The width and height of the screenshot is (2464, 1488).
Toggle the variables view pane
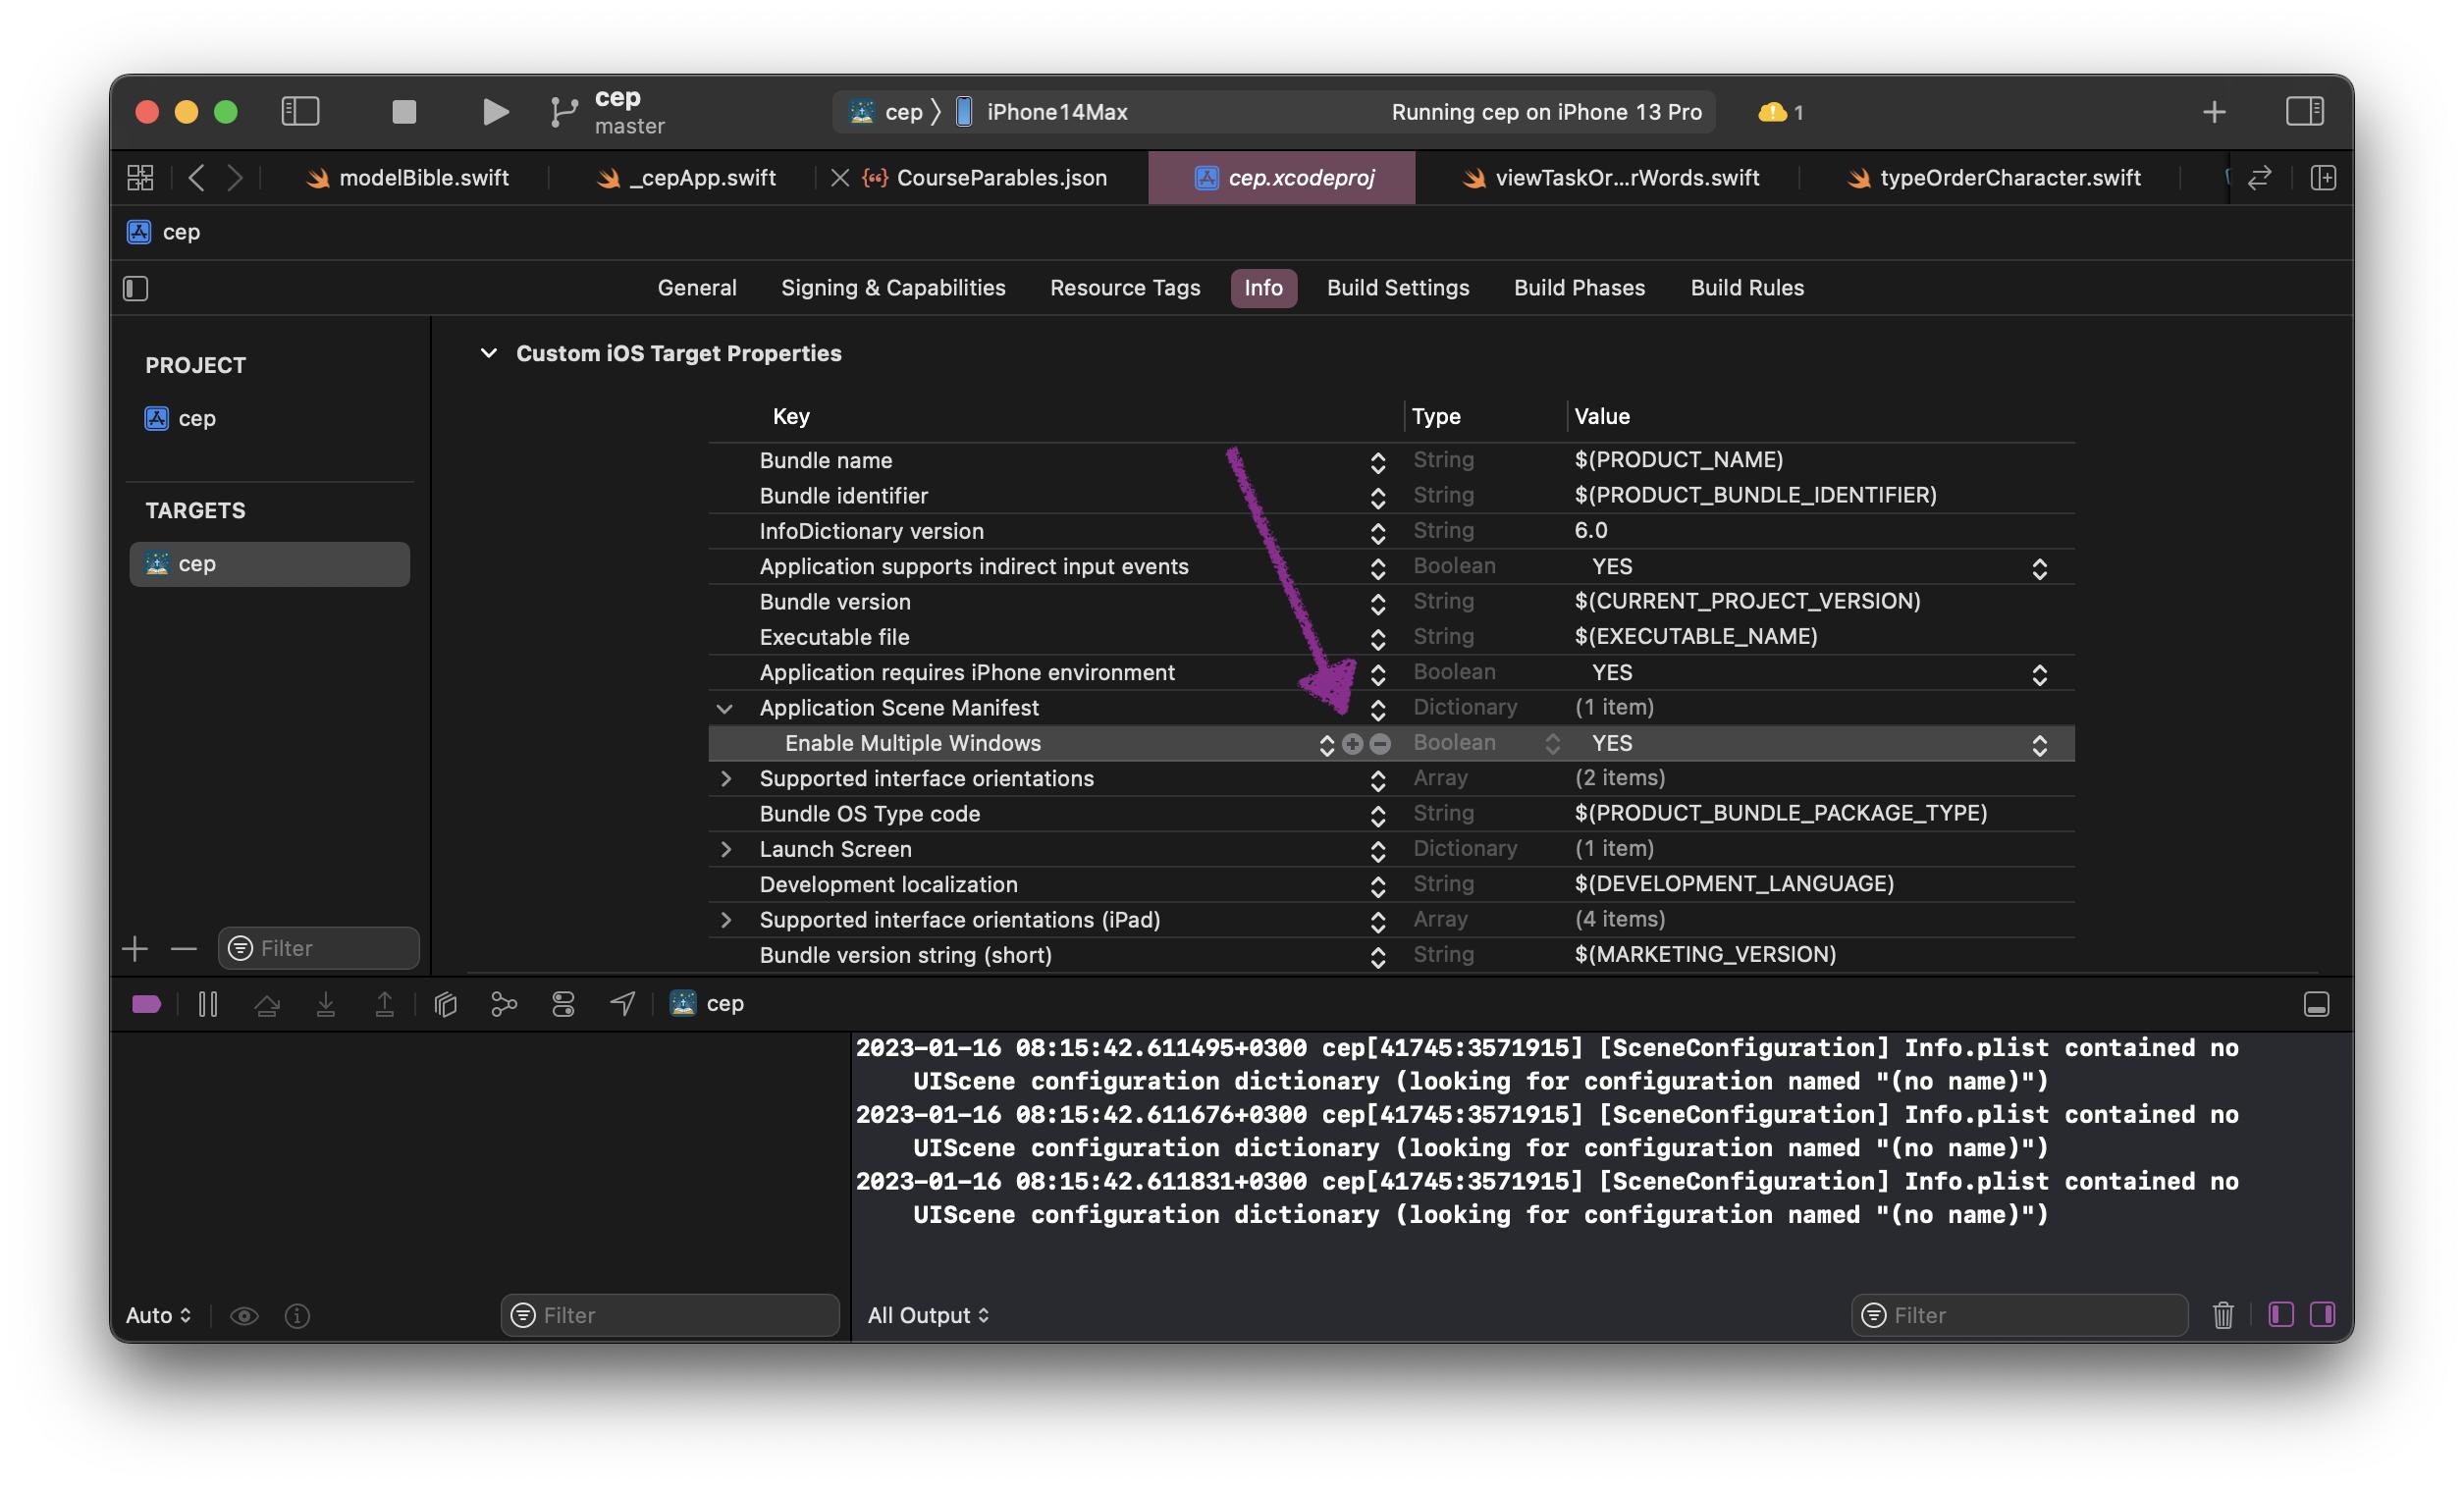[x=2281, y=1314]
